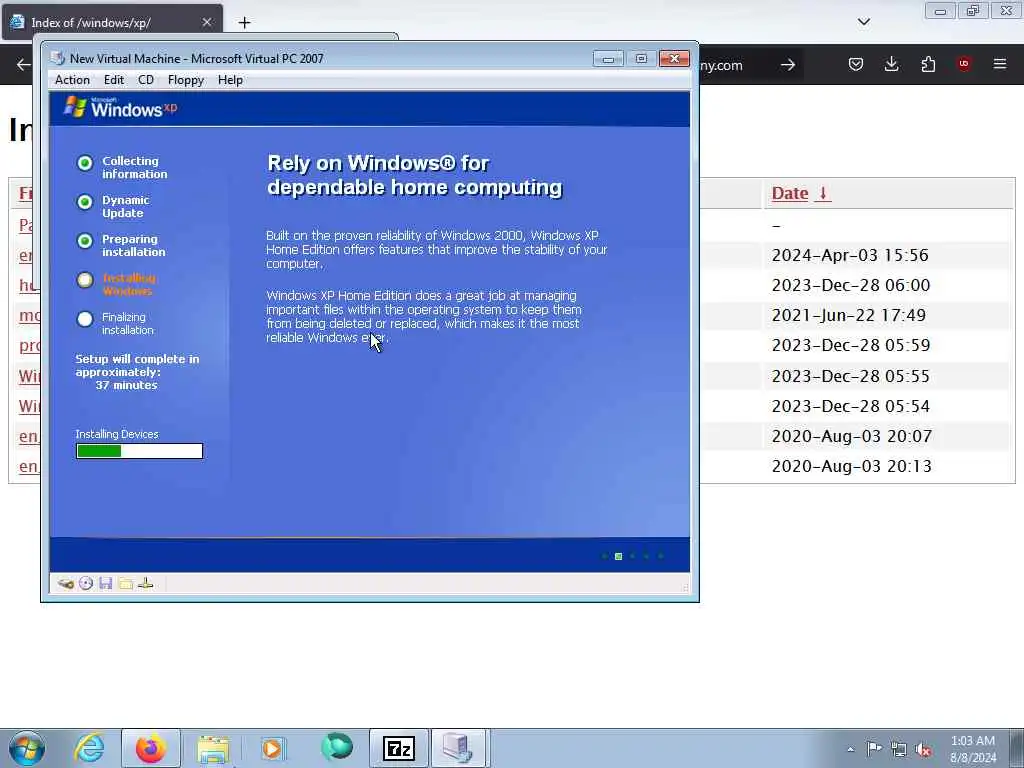
Task: Open the Windows Start menu
Action: [x=27, y=748]
